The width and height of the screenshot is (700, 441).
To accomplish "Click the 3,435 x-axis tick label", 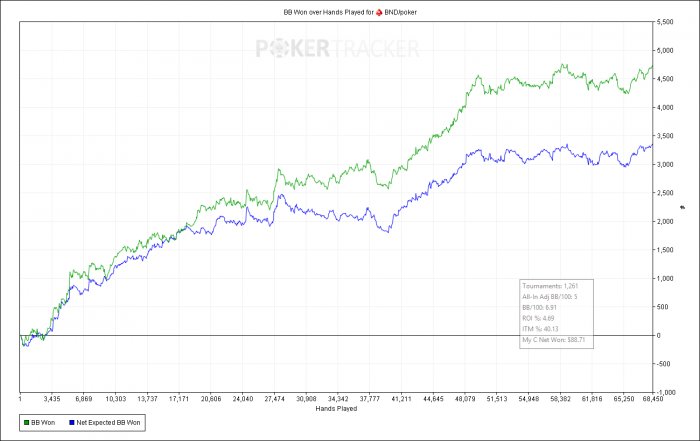I will (52, 399).
